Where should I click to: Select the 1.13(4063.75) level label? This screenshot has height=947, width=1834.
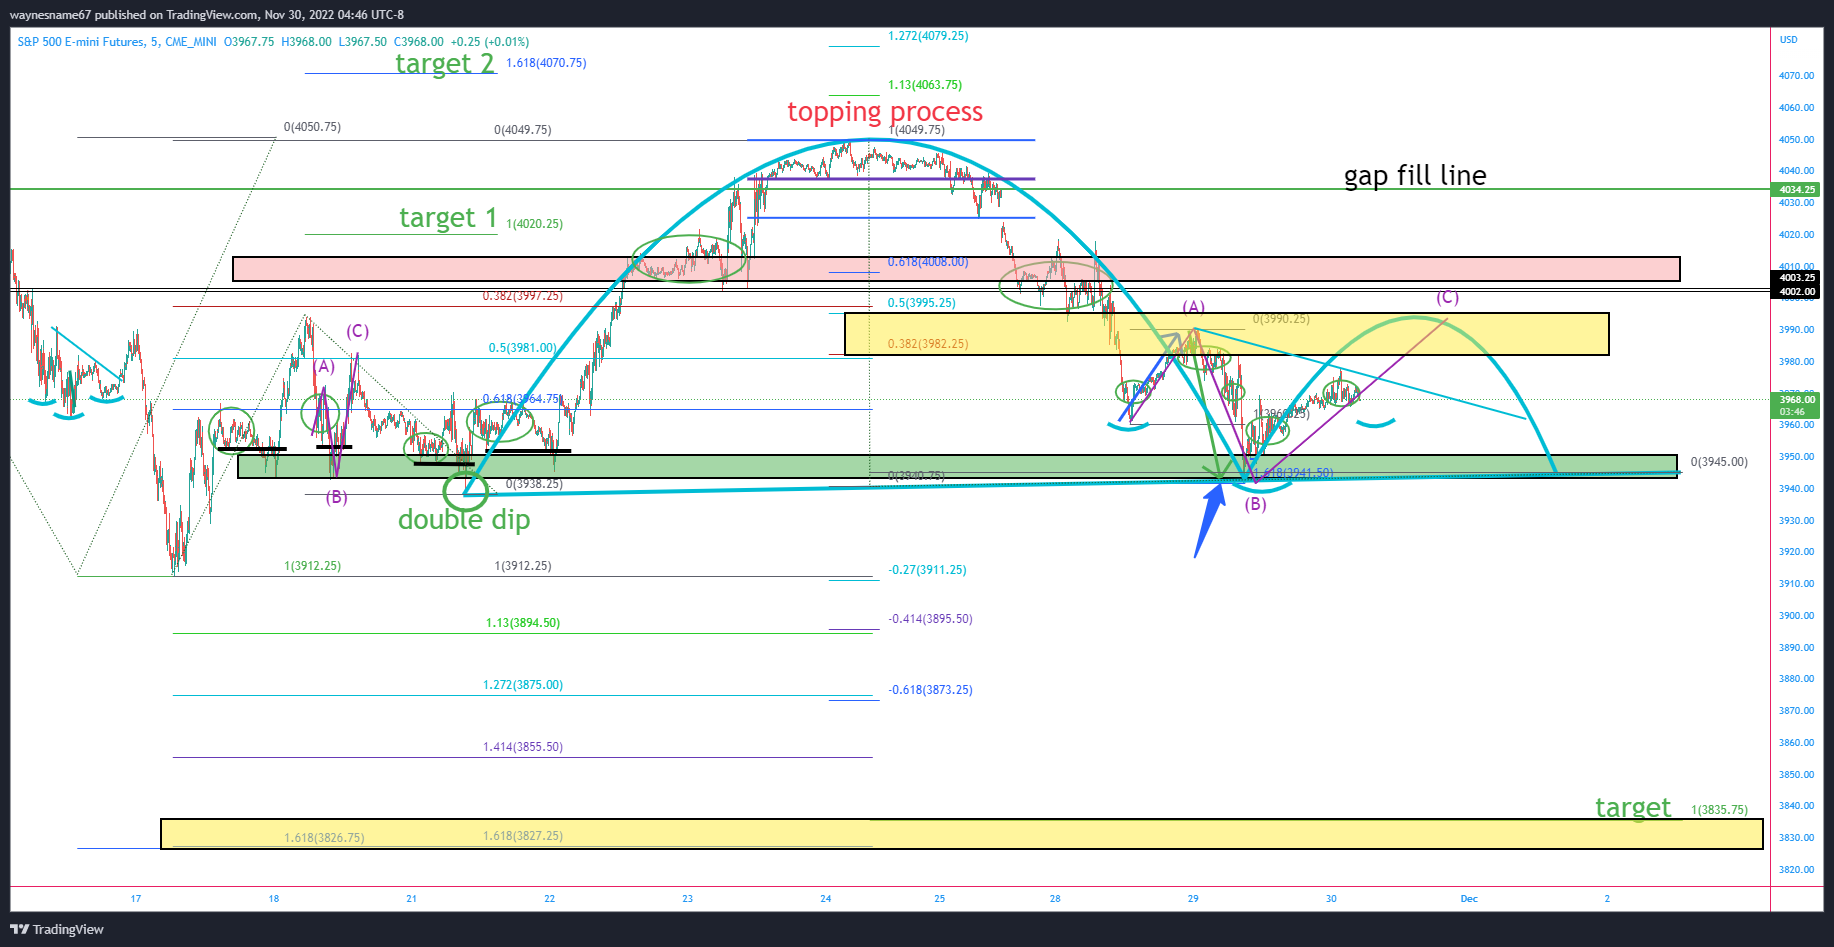pos(925,85)
